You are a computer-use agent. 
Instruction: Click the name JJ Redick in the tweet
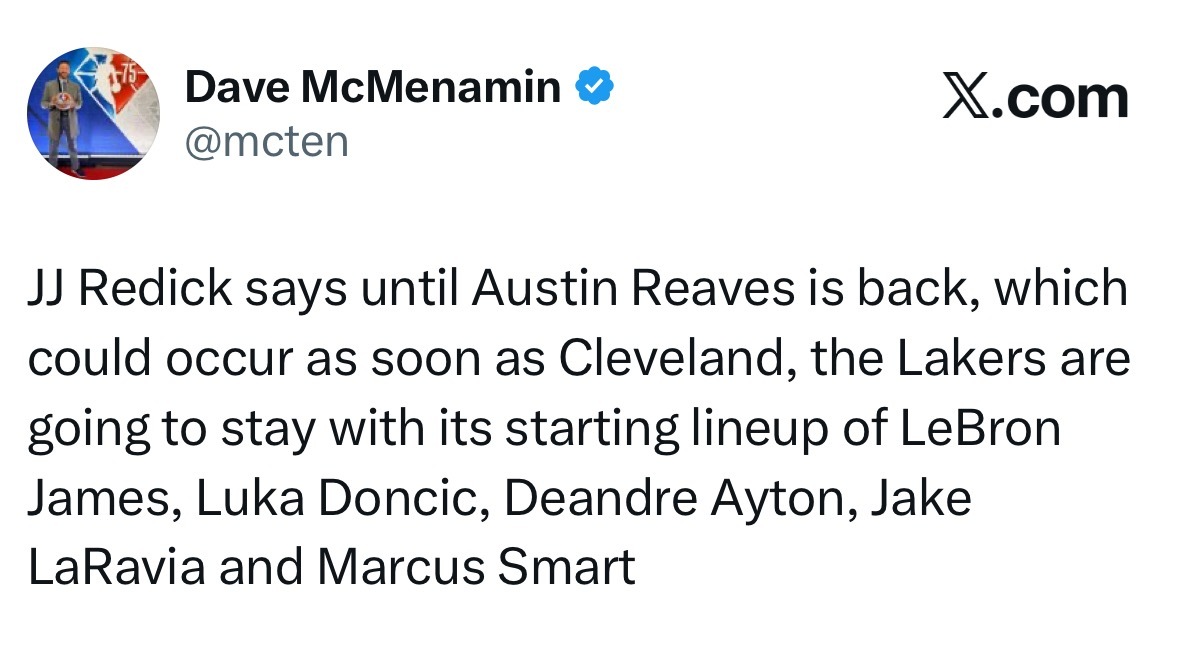point(130,288)
